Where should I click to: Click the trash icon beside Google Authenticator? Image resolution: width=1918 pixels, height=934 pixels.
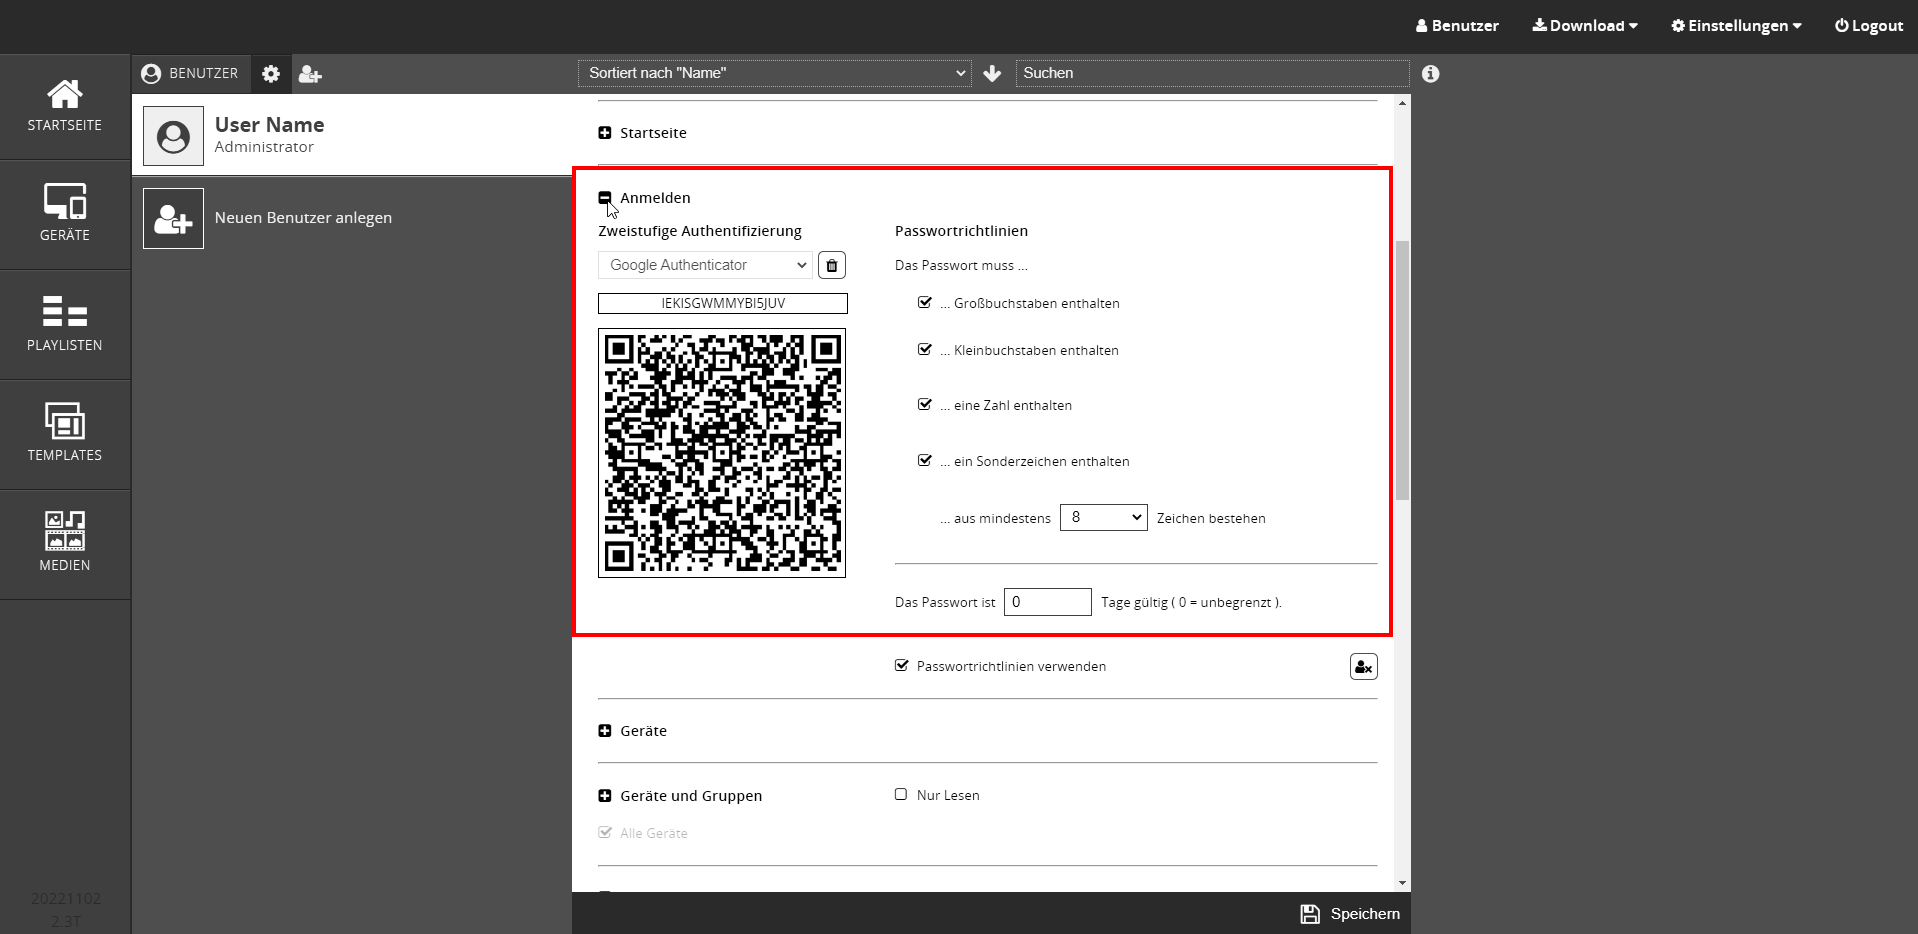pos(832,265)
